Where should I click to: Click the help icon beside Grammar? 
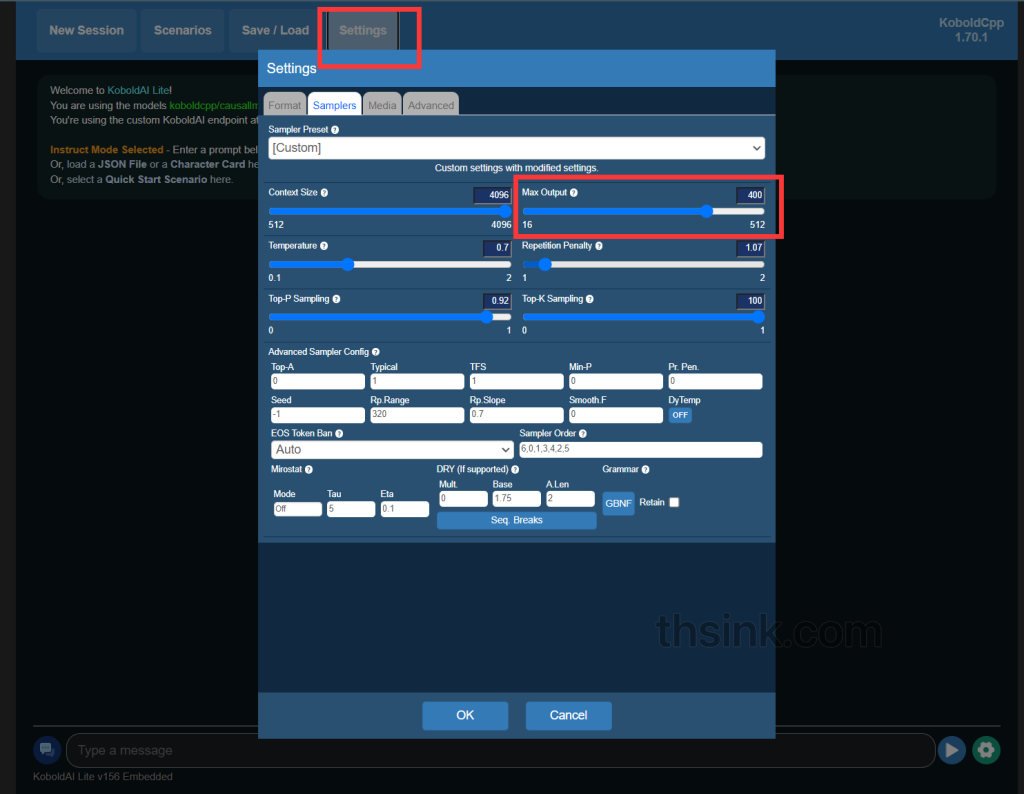point(646,469)
